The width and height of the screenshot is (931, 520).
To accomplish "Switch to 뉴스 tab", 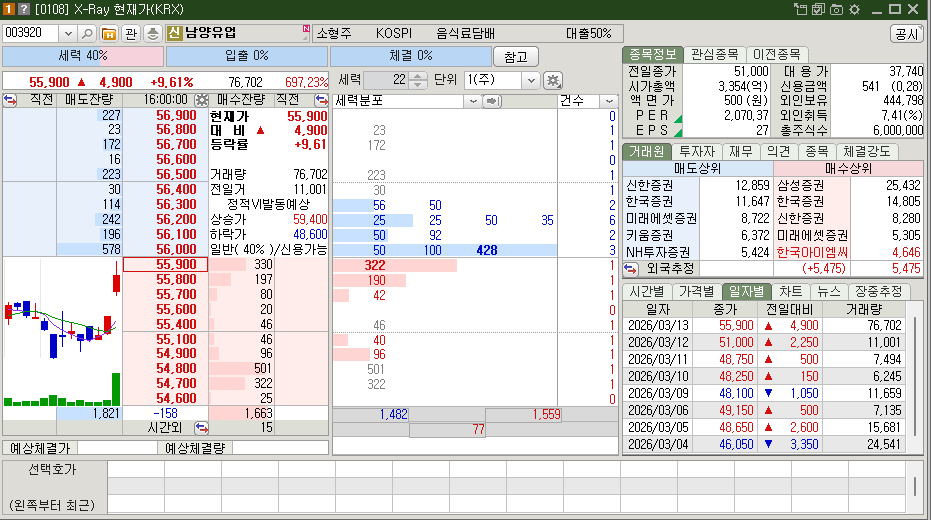I will [x=828, y=291].
